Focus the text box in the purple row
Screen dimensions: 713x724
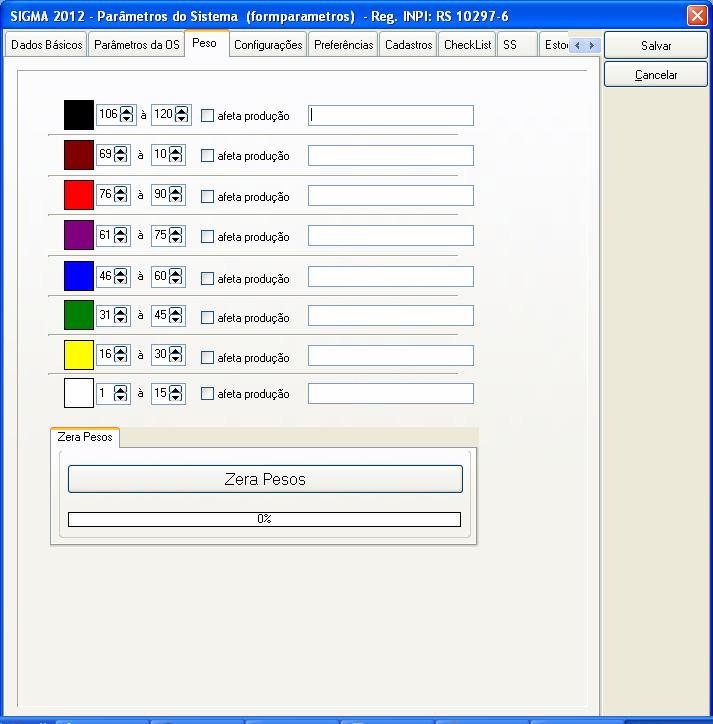[391, 236]
